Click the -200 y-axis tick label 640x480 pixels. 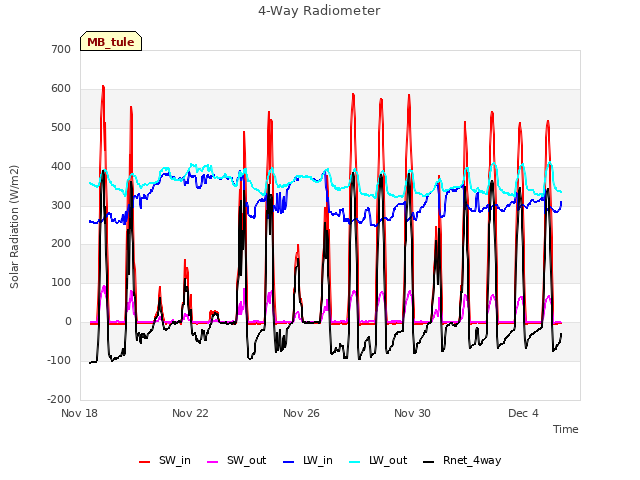coord(59,399)
